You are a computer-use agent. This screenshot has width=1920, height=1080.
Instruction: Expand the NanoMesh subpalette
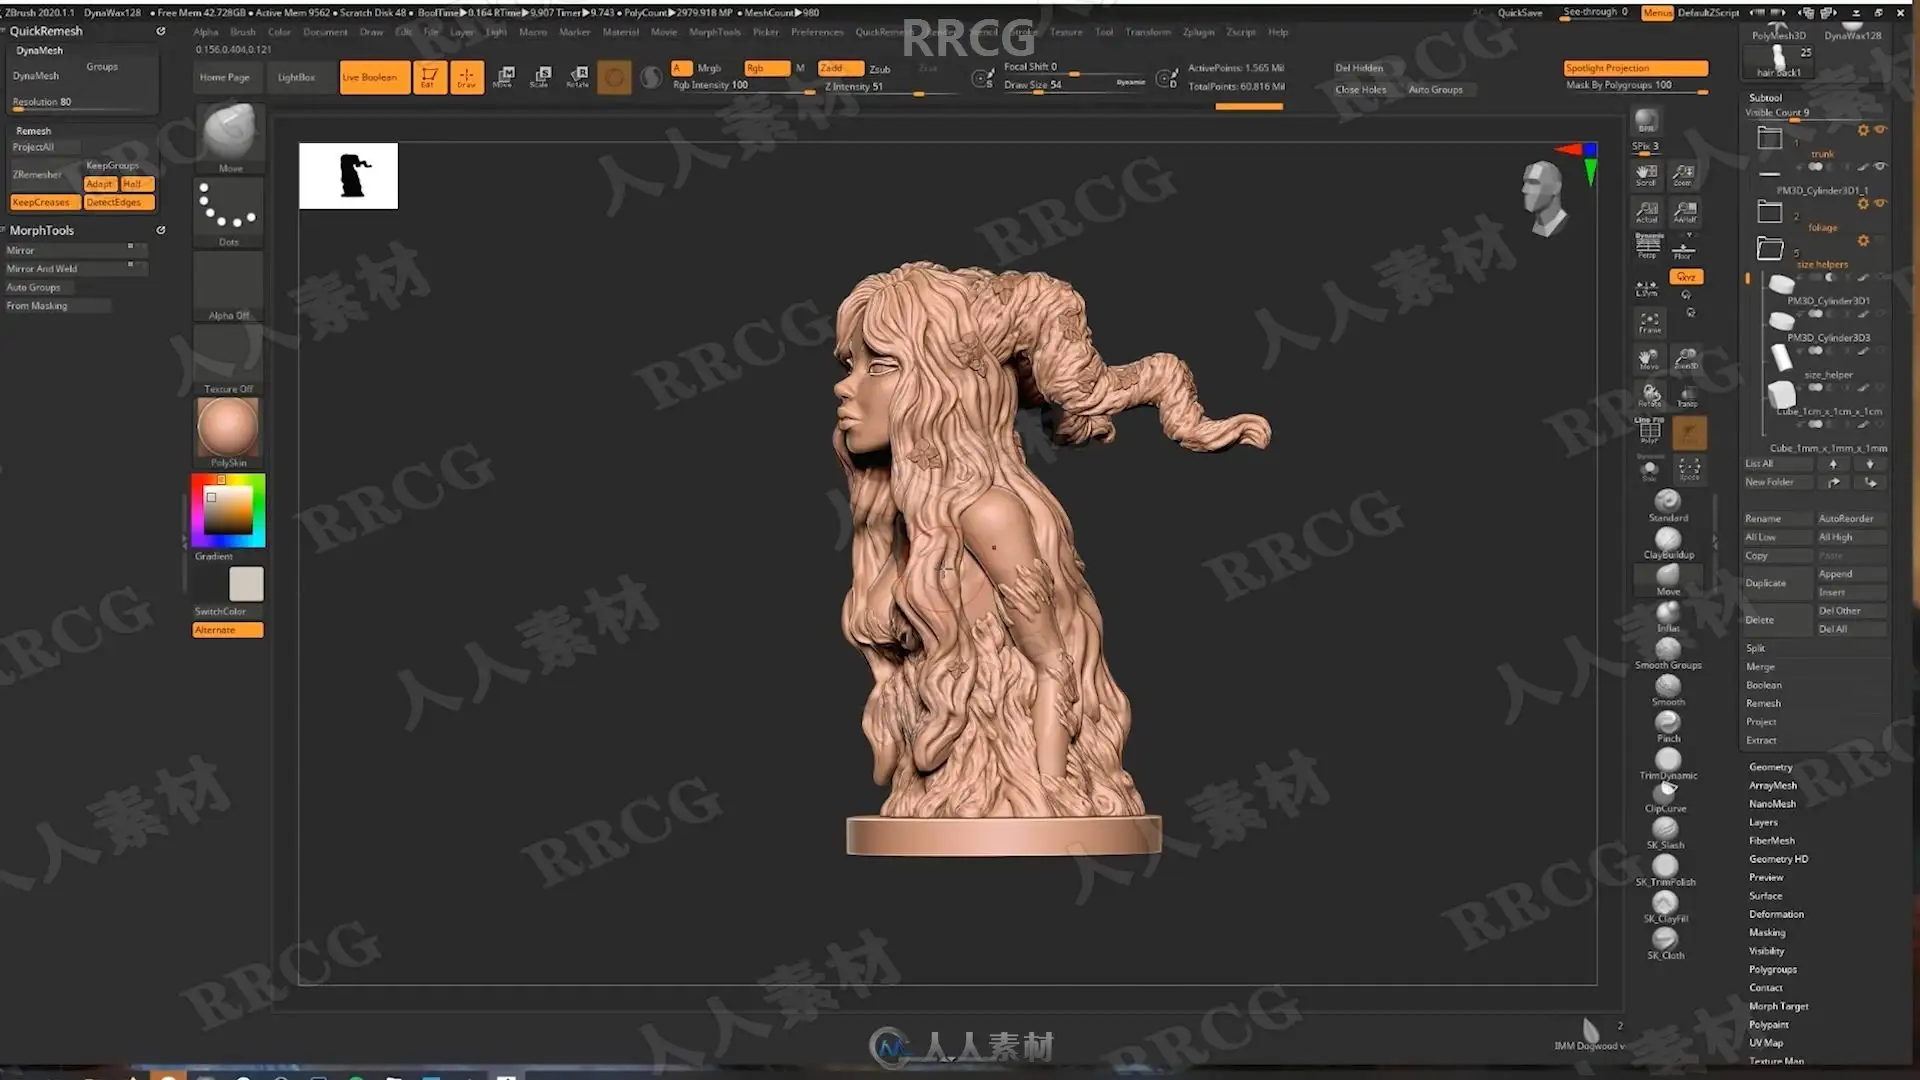pyautogui.click(x=1772, y=804)
